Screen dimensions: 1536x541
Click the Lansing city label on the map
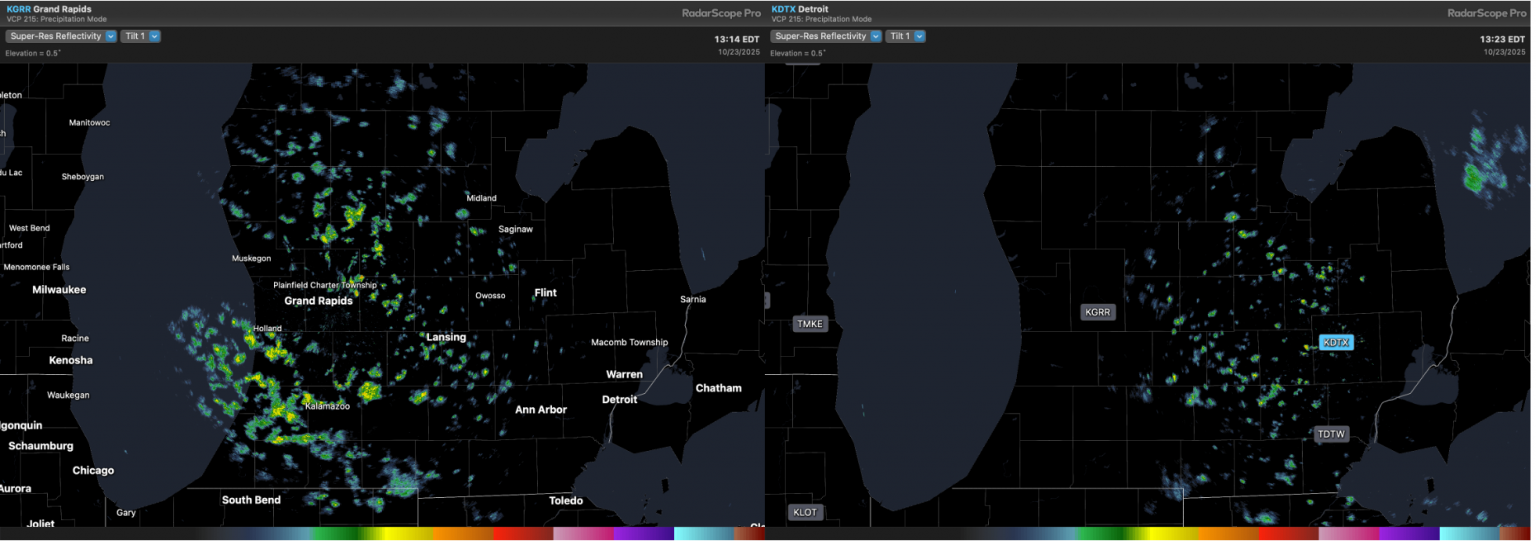[446, 337]
